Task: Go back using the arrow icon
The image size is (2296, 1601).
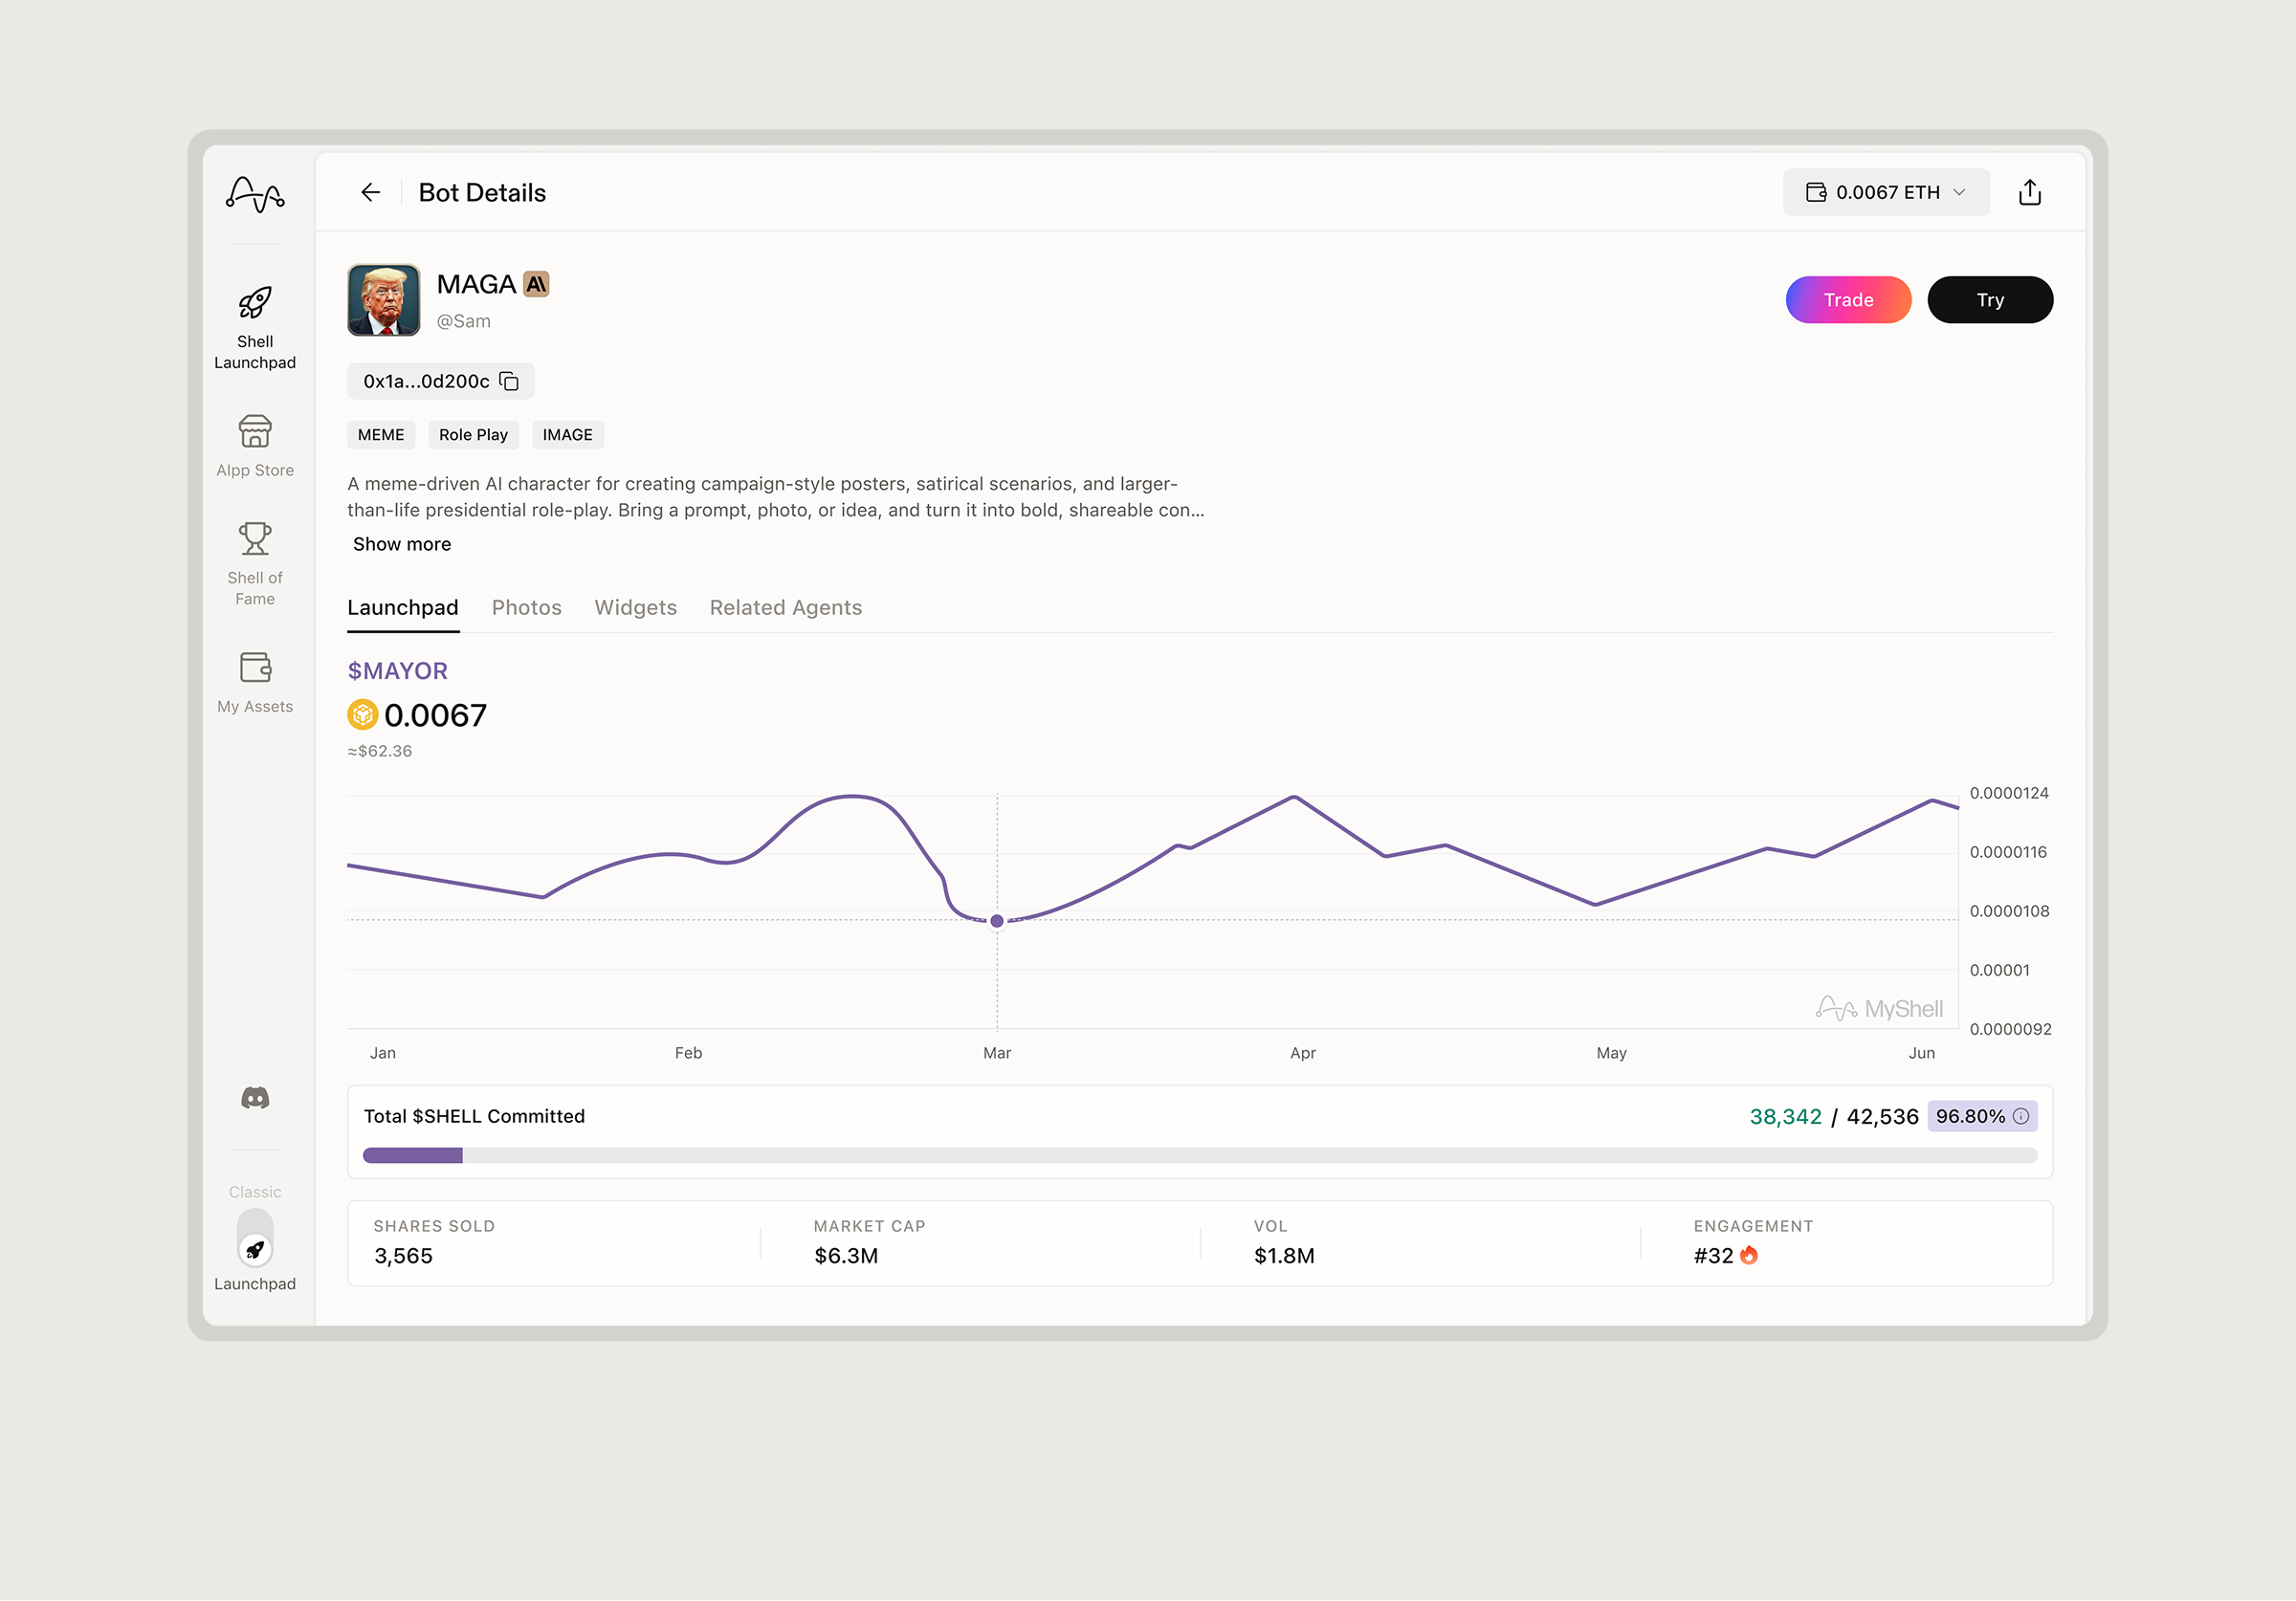Action: [x=370, y=192]
